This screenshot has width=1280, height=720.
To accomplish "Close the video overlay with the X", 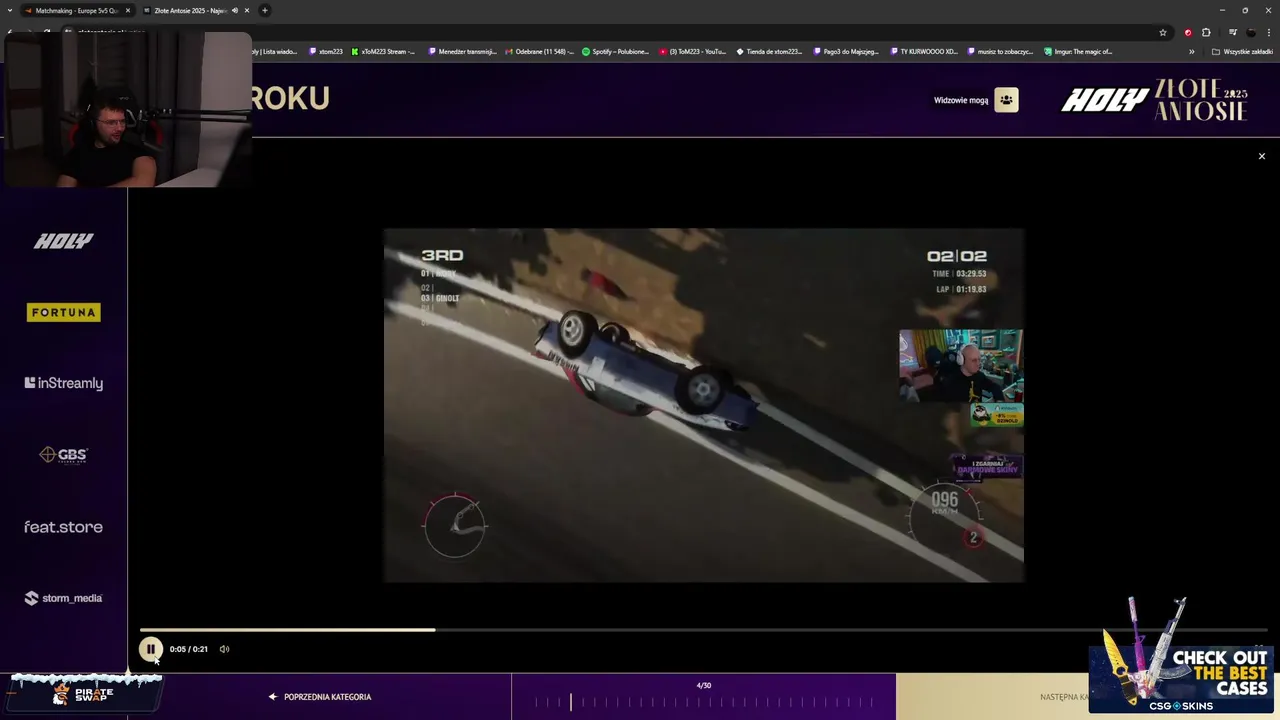I will [1261, 156].
